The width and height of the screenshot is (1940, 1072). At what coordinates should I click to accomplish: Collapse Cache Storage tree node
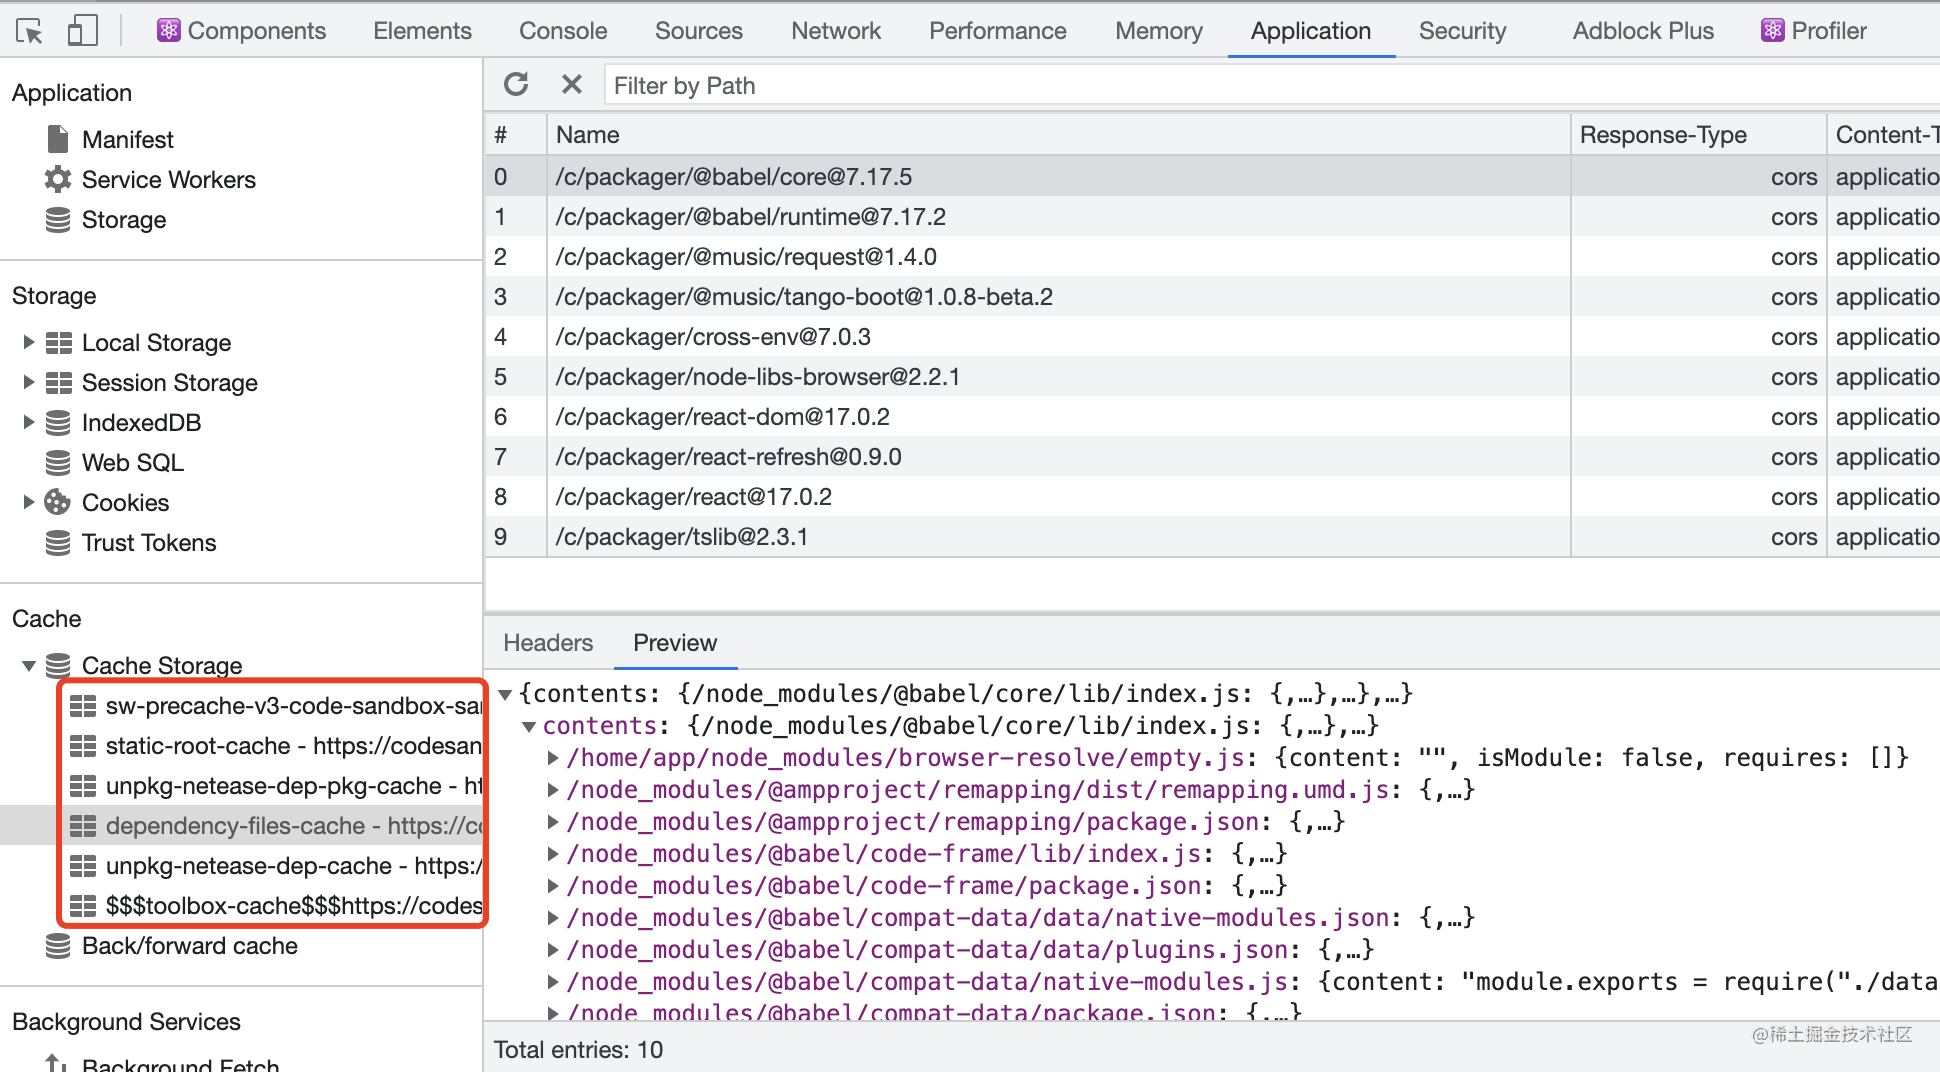click(x=28, y=666)
